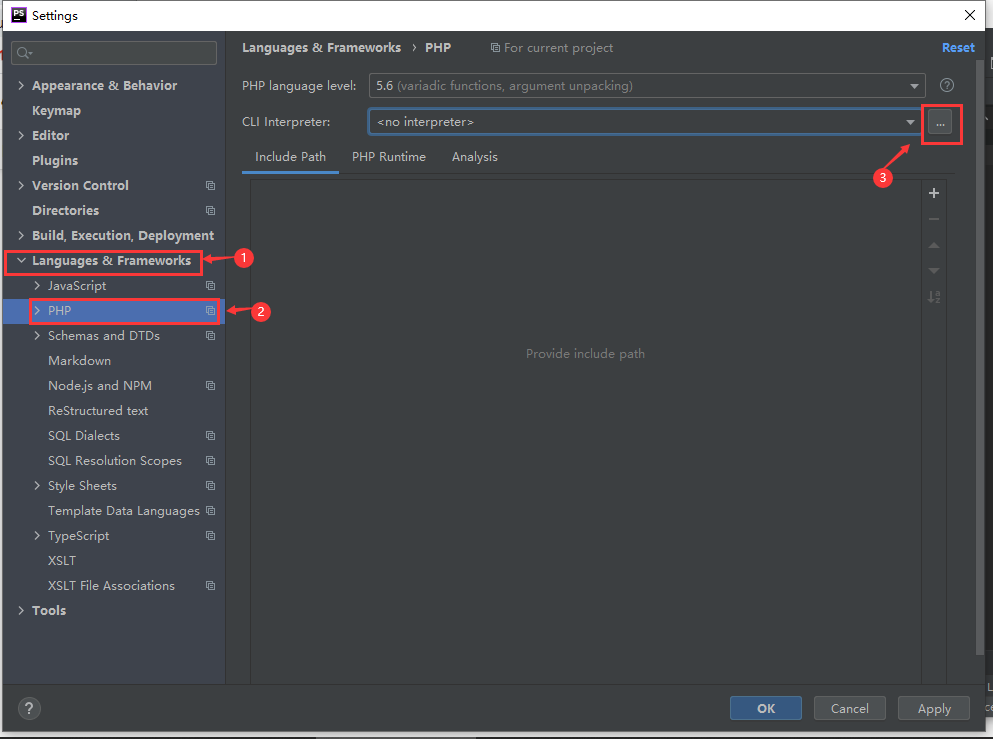The image size is (993, 739).
Task: Select SQL Dialects item
Action: tap(84, 436)
